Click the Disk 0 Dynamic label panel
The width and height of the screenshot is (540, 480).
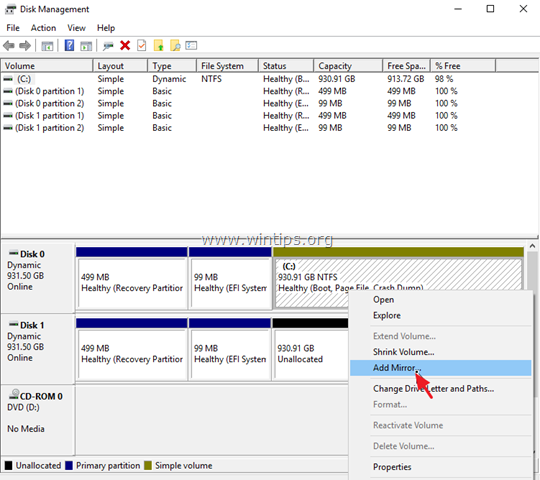pyautogui.click(x=38, y=278)
